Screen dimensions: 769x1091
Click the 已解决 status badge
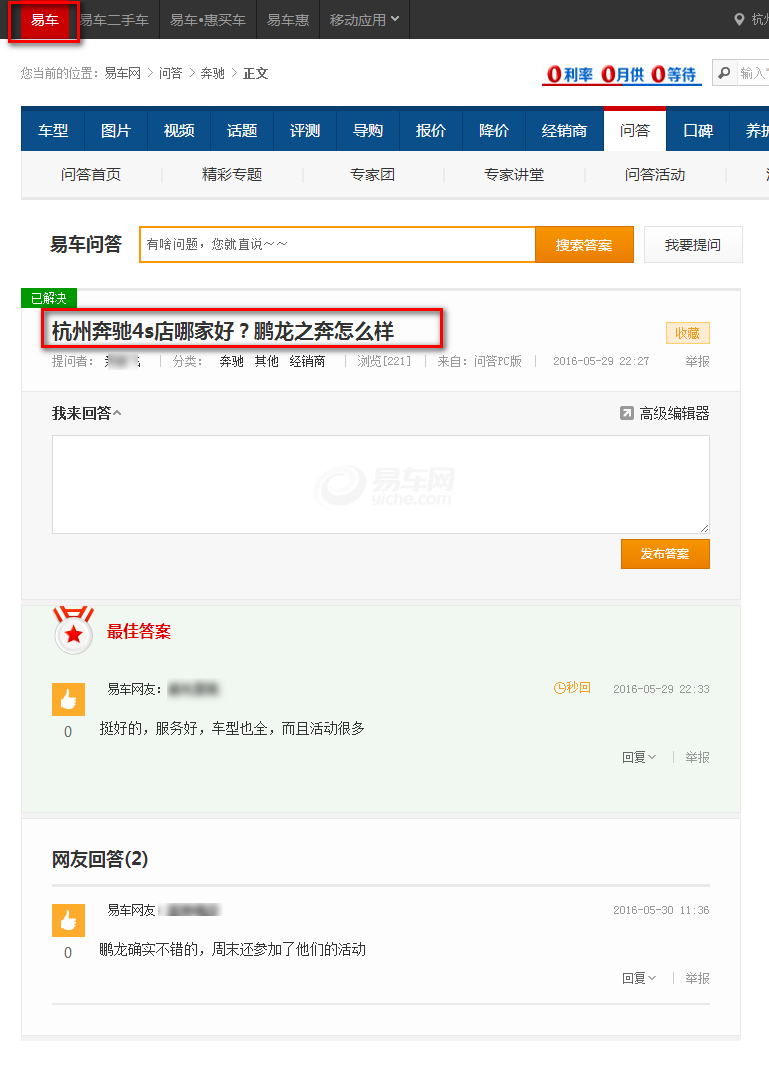click(x=49, y=298)
